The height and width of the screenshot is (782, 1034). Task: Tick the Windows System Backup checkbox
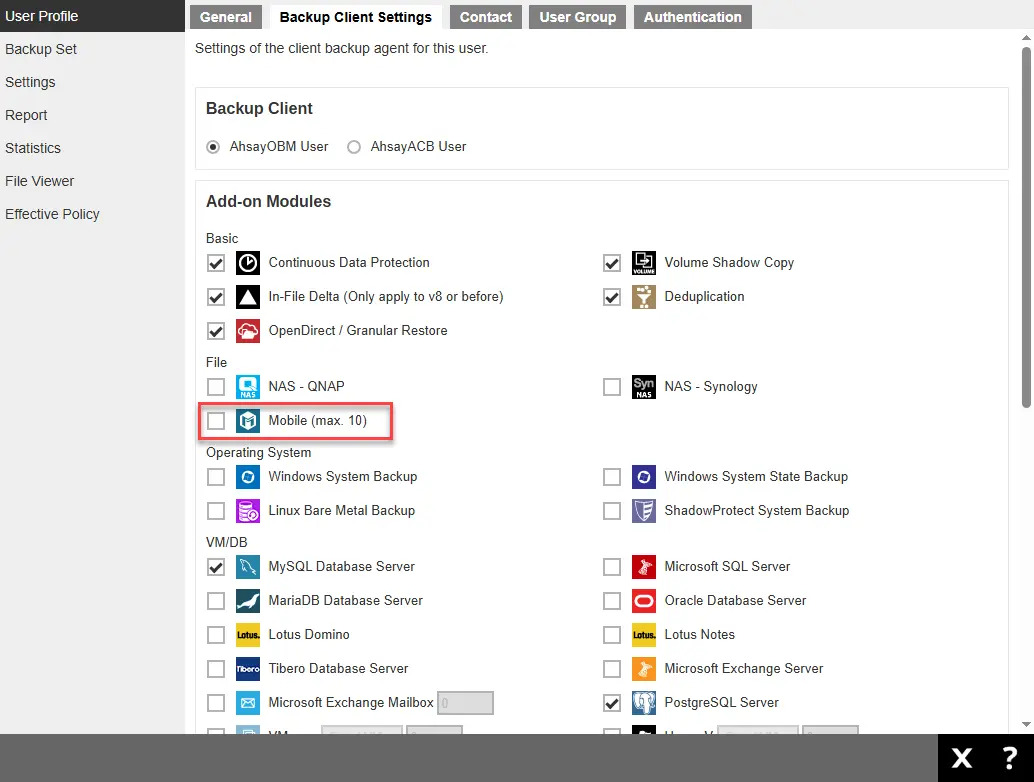tap(216, 477)
